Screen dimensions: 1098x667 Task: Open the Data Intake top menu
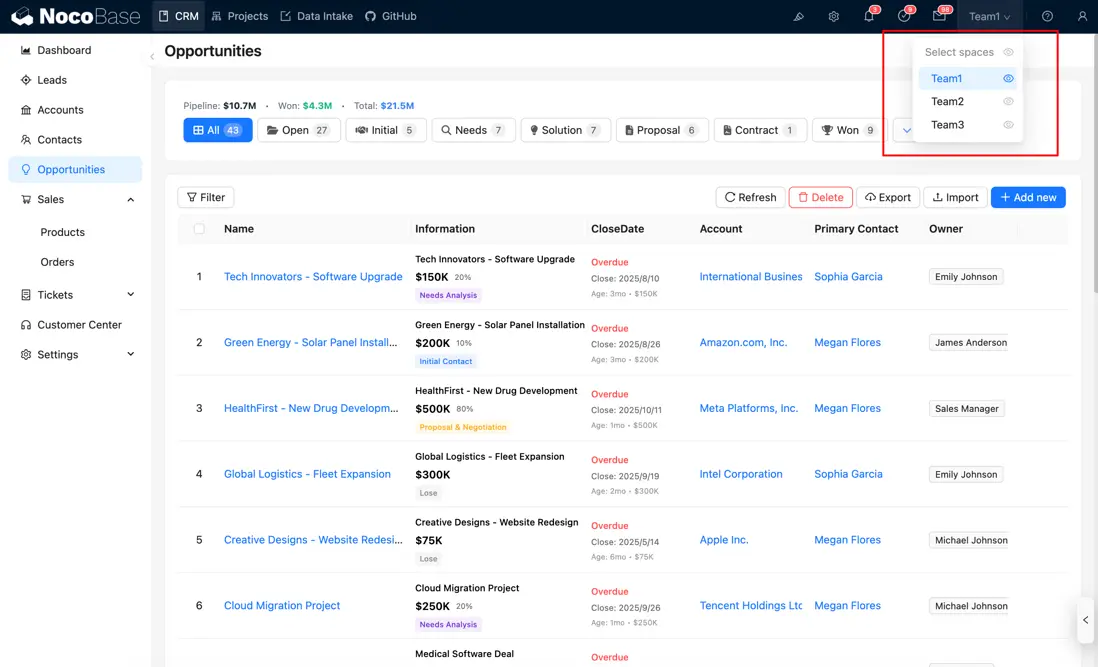tap(316, 16)
